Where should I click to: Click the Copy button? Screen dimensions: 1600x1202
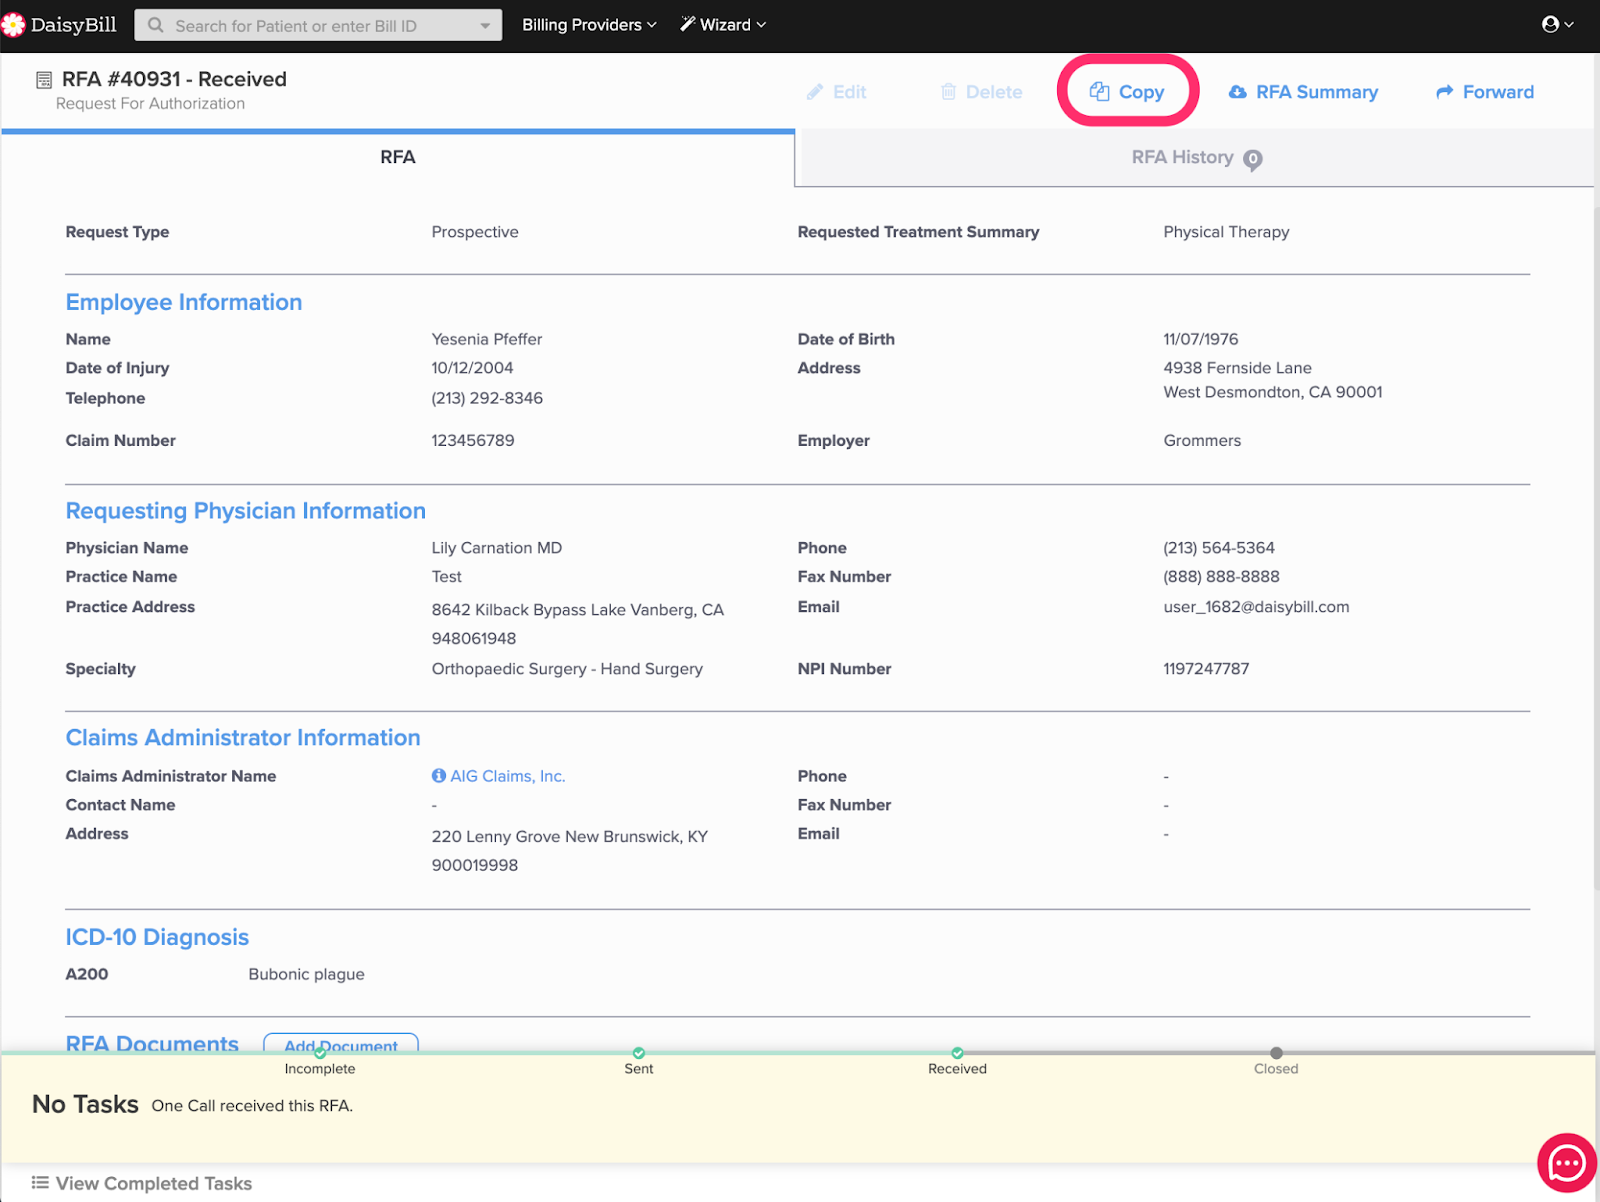(1127, 92)
